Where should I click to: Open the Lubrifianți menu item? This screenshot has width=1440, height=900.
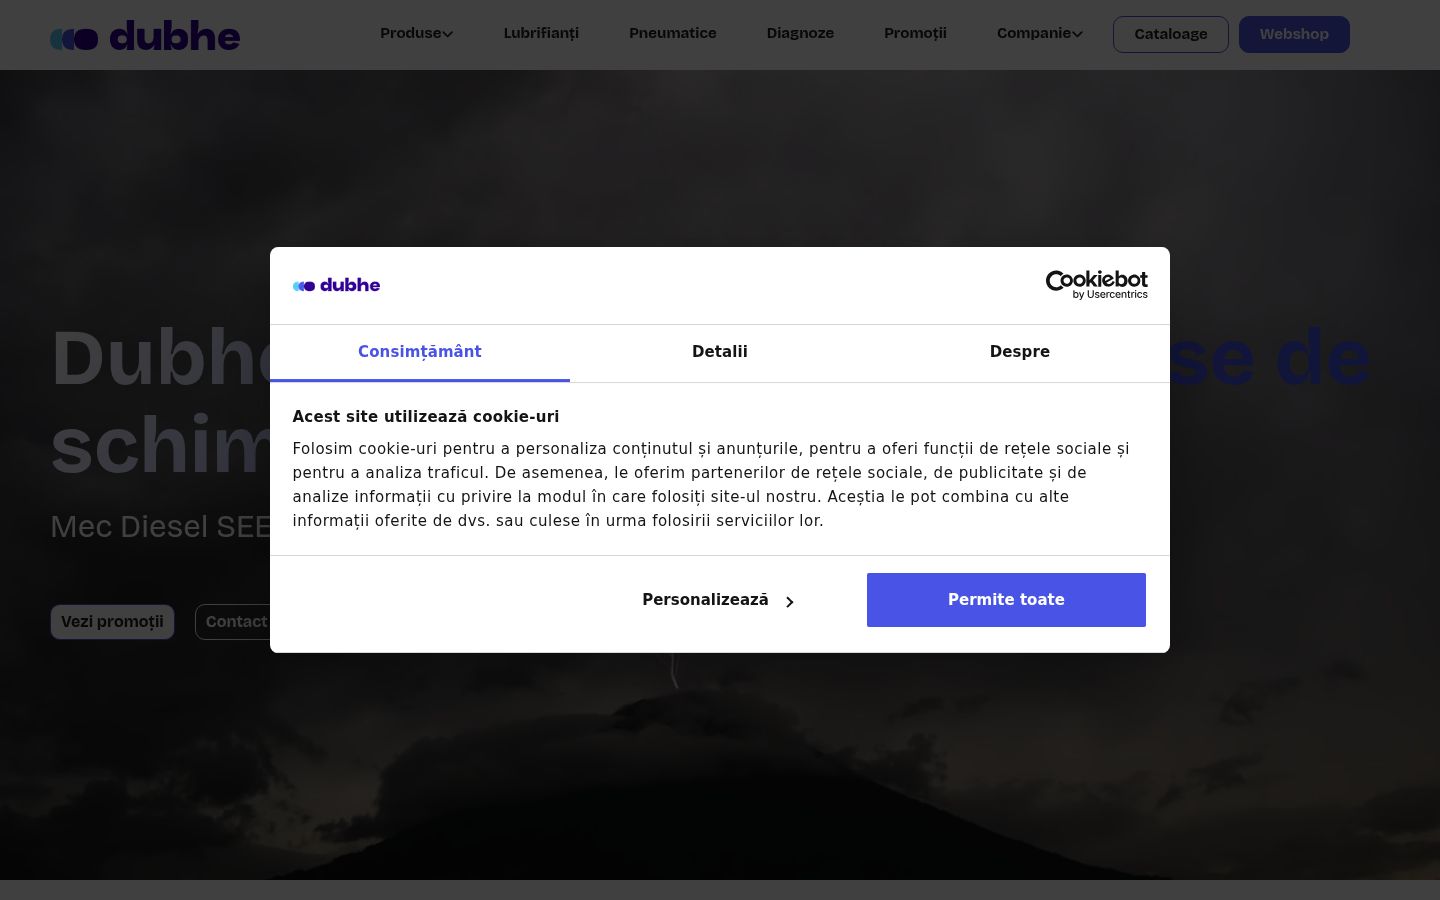[x=541, y=33]
